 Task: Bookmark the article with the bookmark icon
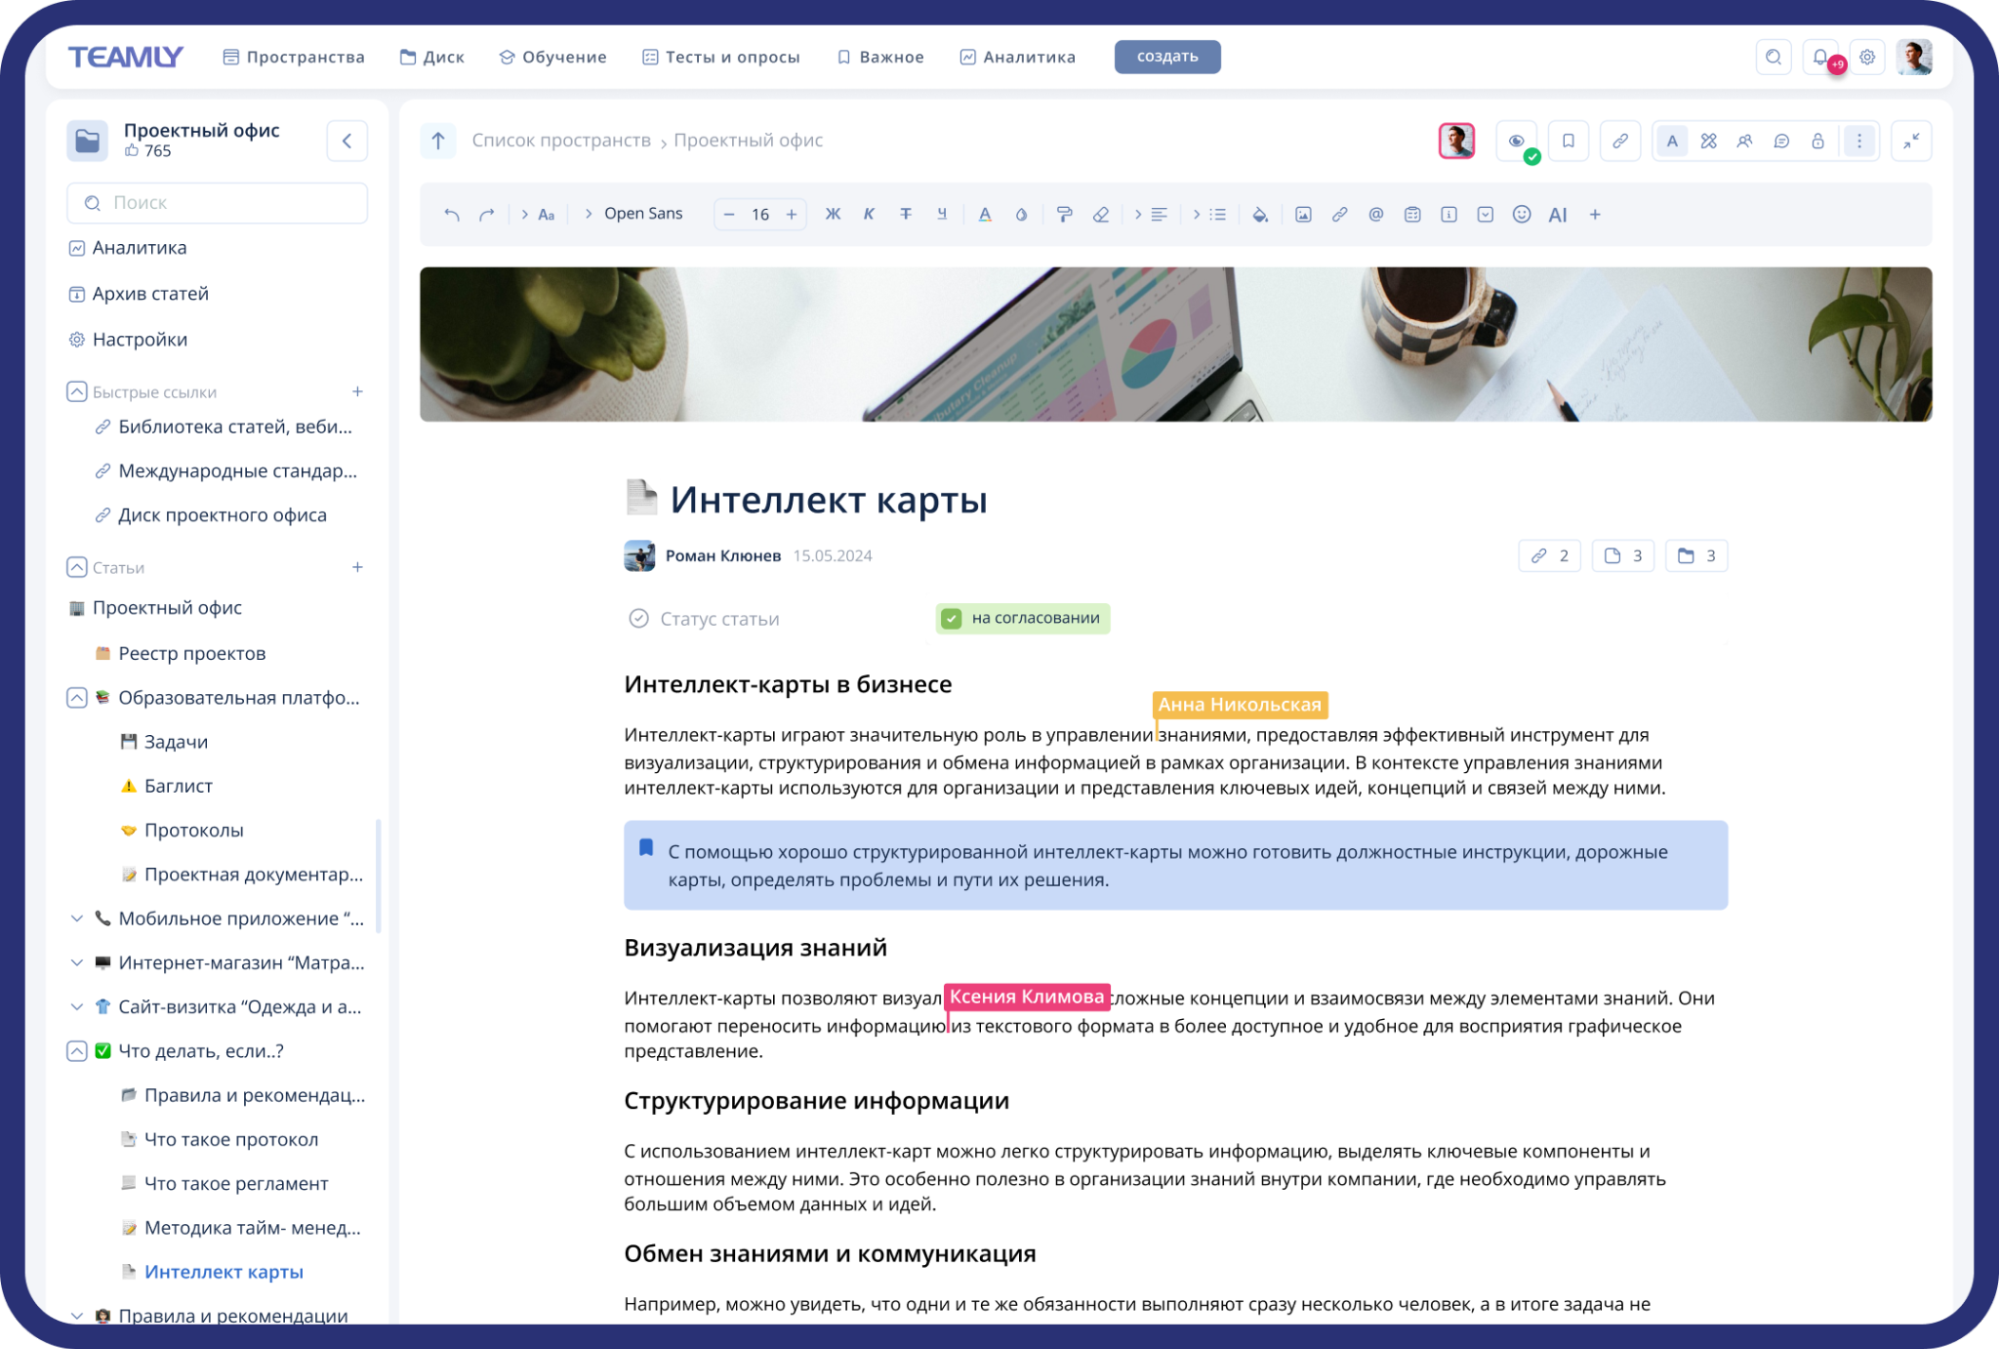[x=1569, y=140]
